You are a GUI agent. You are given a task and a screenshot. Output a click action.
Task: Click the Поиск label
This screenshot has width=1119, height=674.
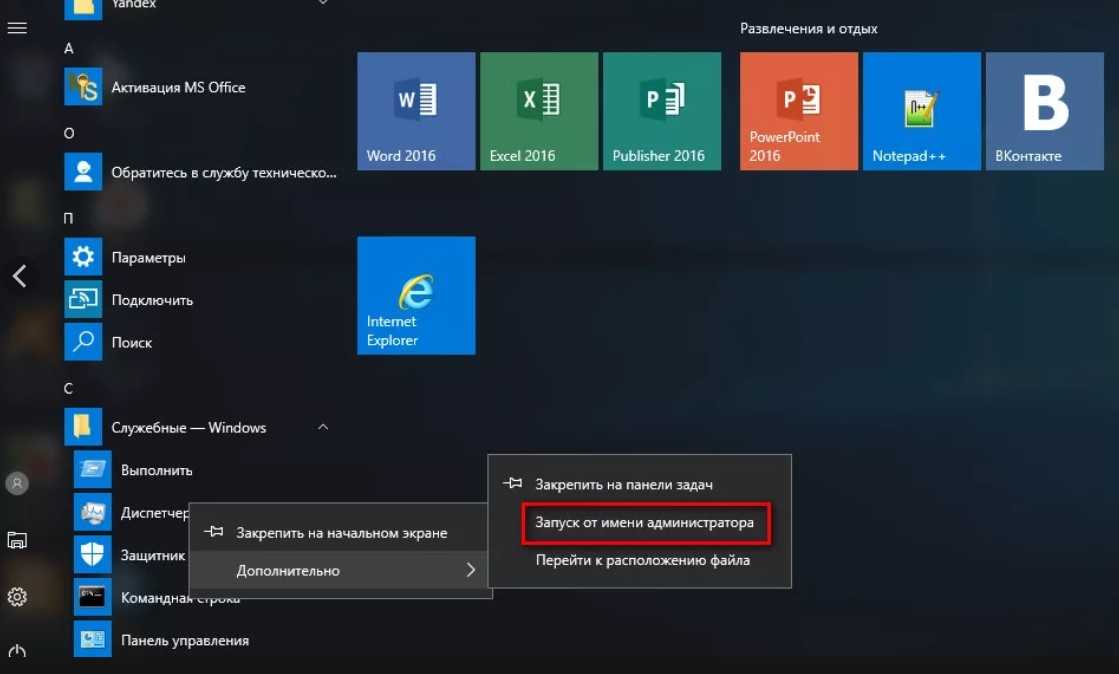tap(131, 343)
